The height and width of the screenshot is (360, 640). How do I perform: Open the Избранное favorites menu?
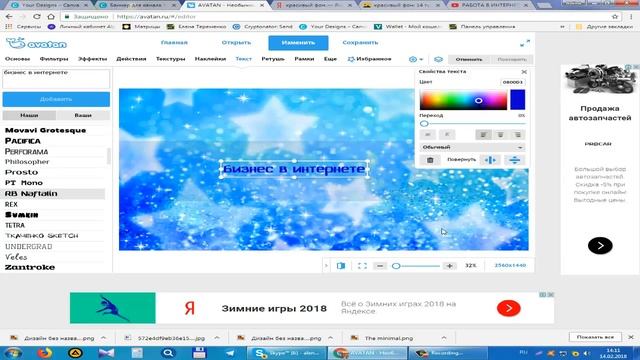point(369,59)
